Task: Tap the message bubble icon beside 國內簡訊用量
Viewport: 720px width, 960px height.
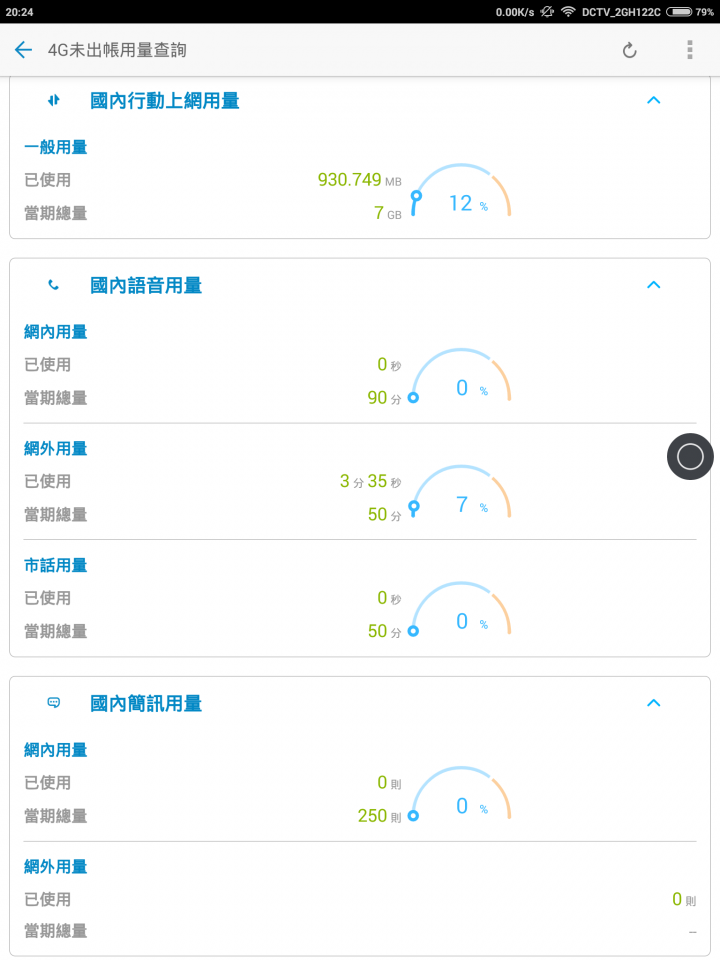Action: [53, 703]
